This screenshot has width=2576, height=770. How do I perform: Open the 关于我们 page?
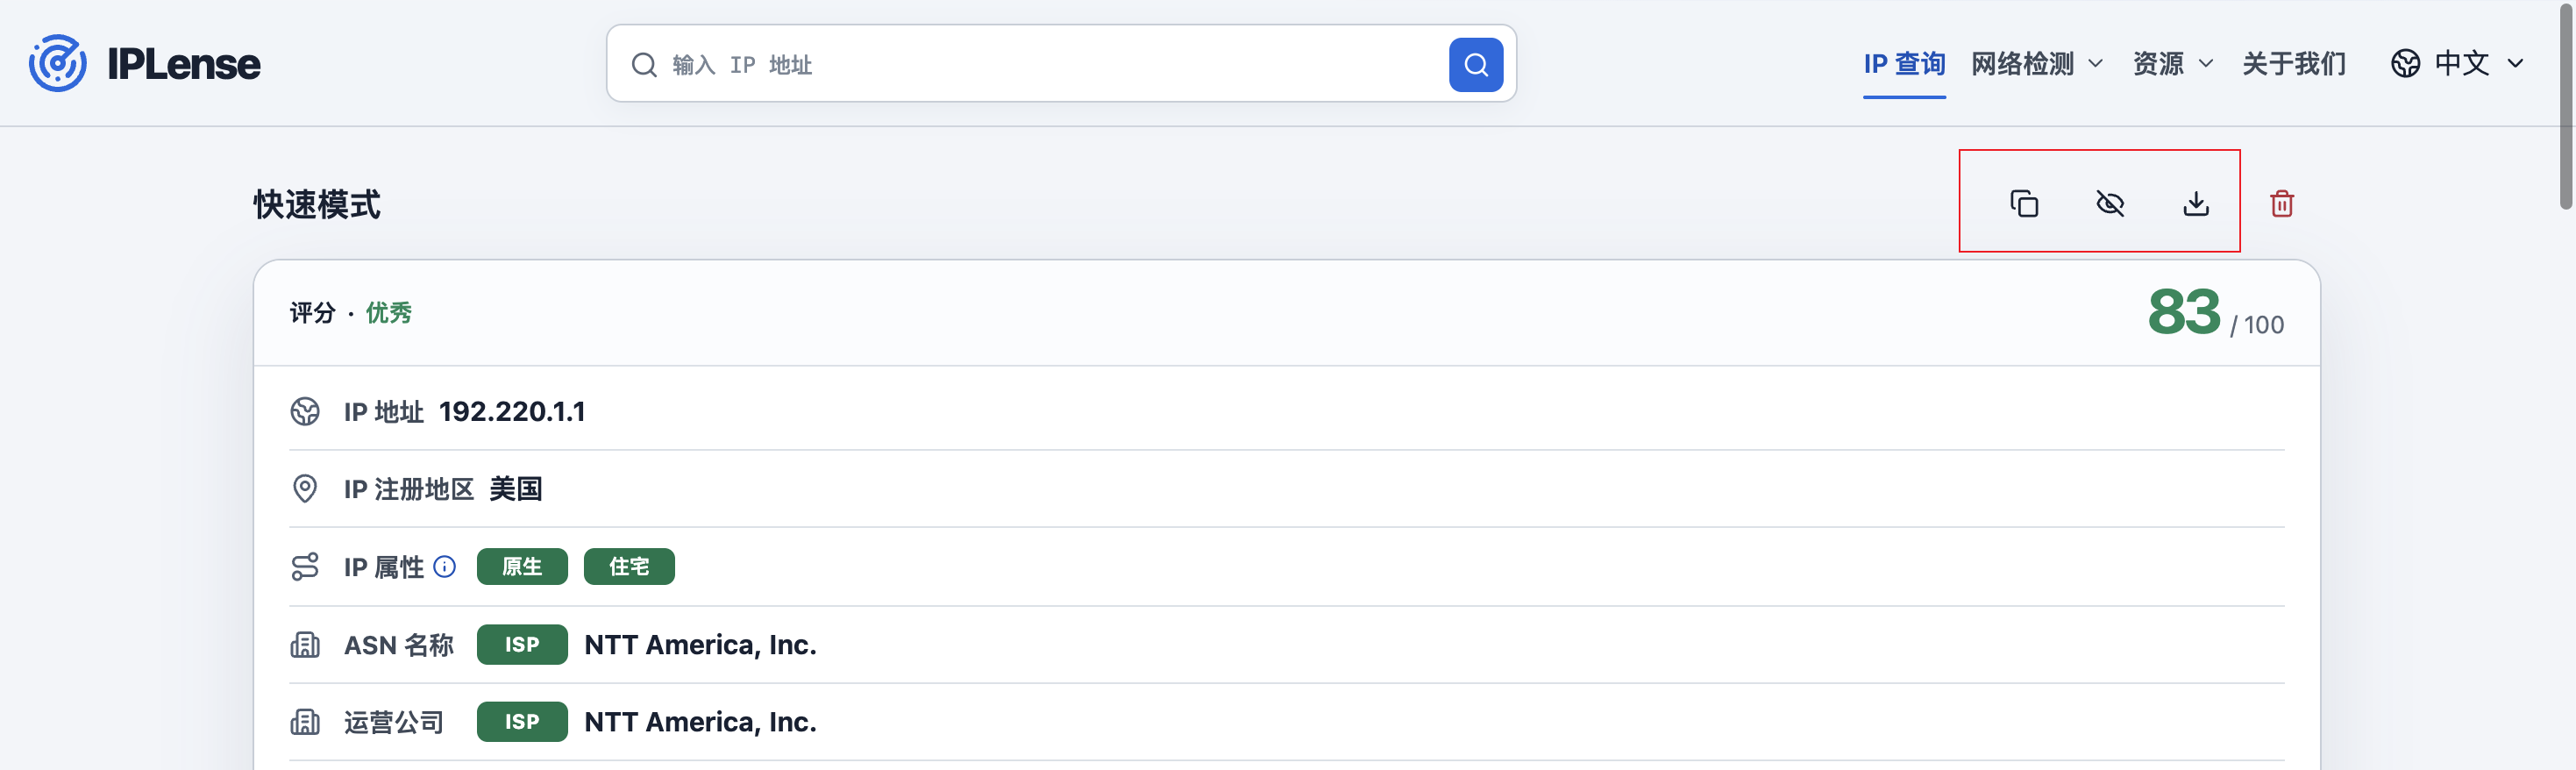pyautogui.click(x=2293, y=64)
